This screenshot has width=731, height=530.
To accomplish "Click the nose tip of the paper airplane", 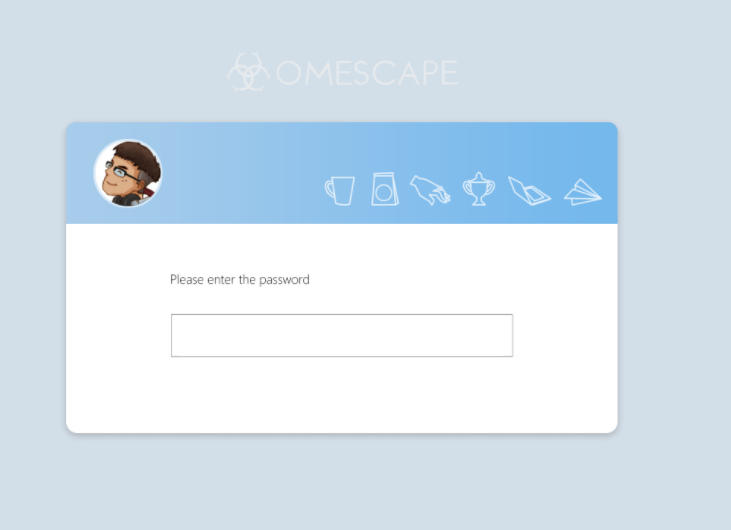I will pos(598,197).
